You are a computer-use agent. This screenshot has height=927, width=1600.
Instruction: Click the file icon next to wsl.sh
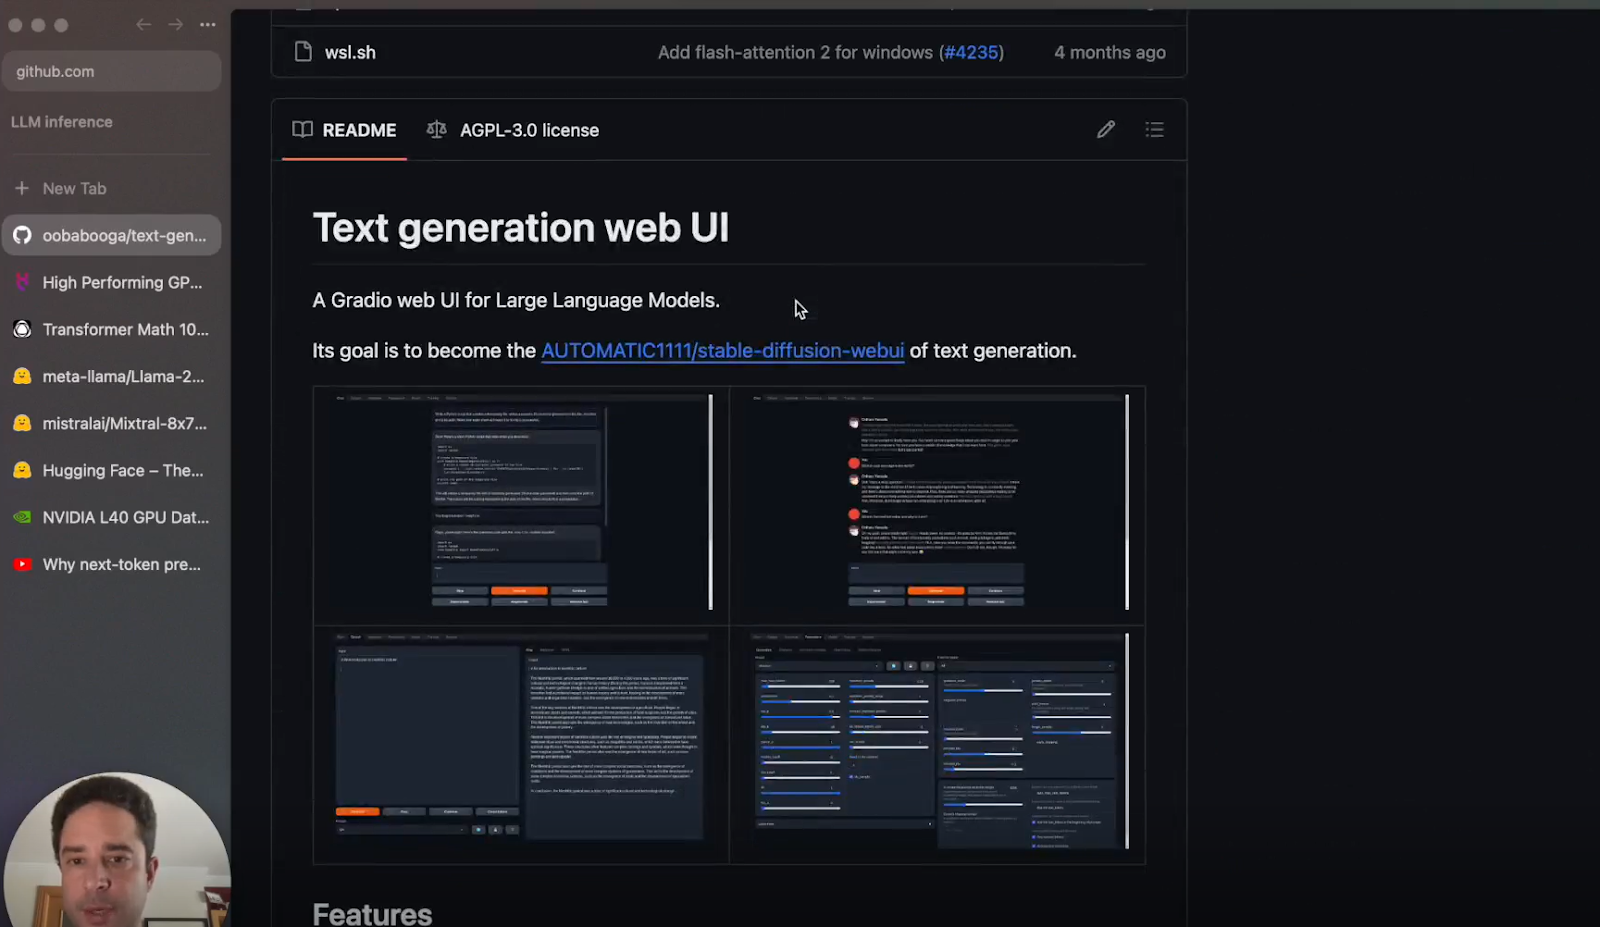tap(303, 52)
